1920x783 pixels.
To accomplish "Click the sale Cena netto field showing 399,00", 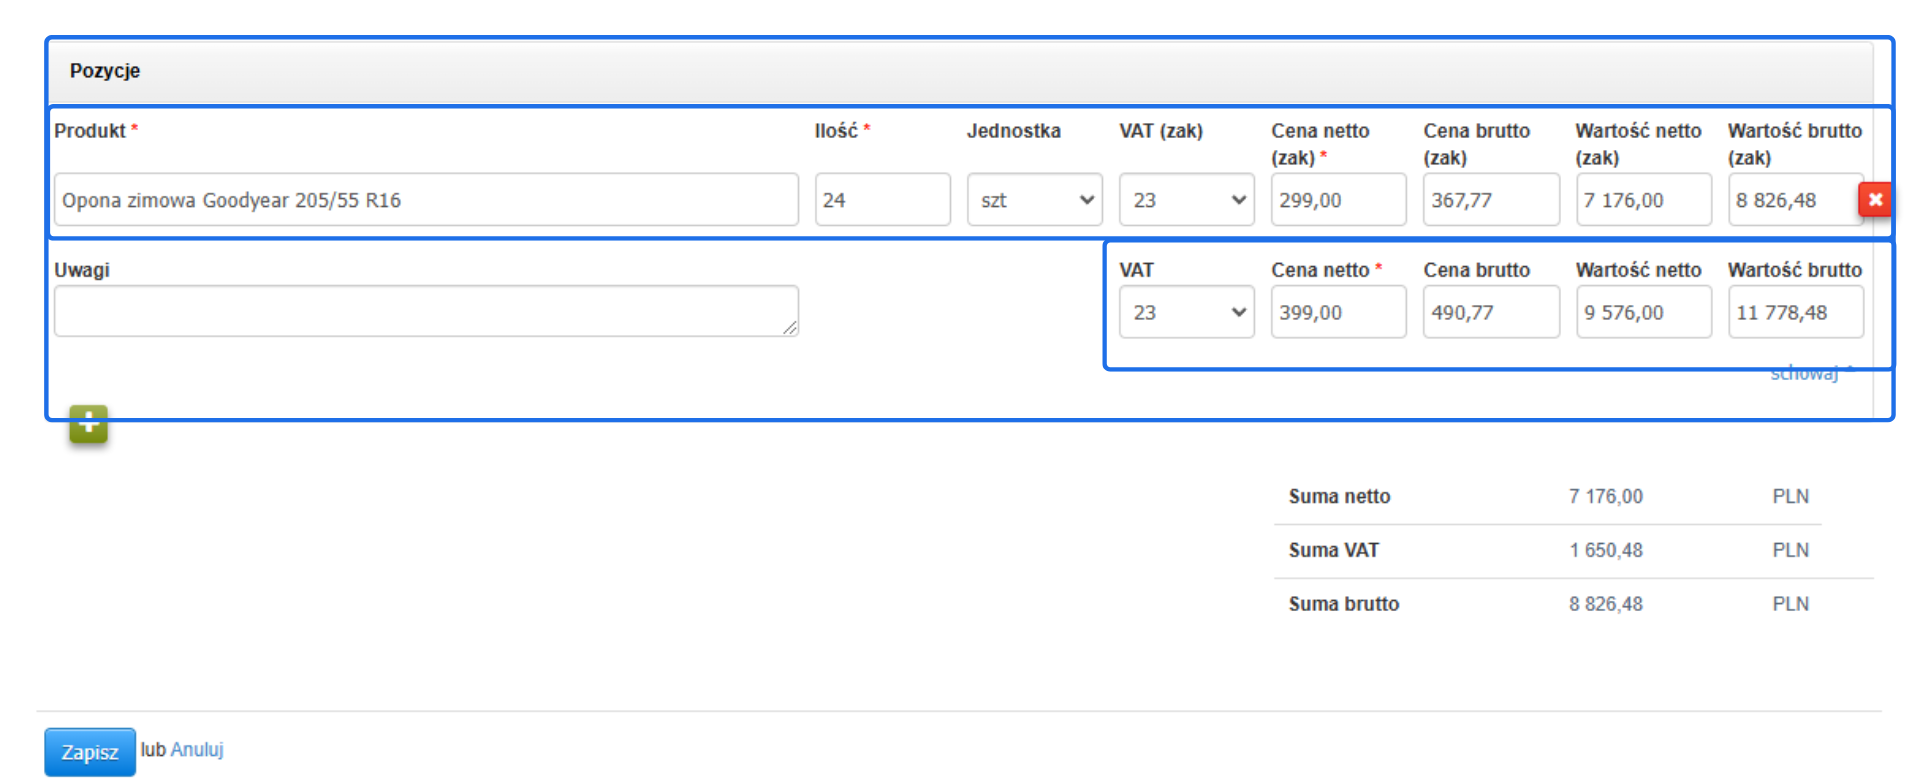I will click(x=1338, y=312).
